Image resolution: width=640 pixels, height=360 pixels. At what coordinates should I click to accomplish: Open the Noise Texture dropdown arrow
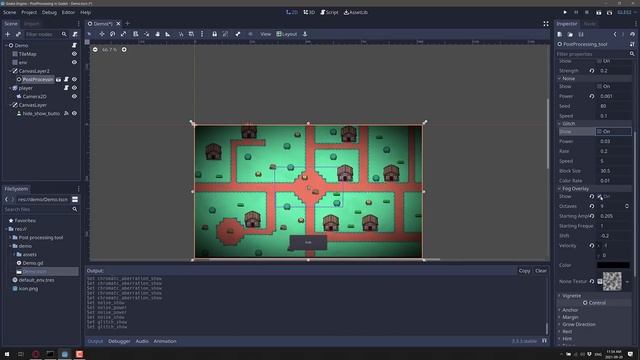[627, 282]
